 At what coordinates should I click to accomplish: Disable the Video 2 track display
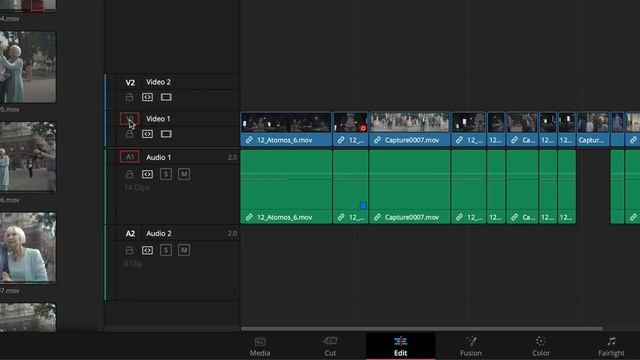(x=166, y=97)
